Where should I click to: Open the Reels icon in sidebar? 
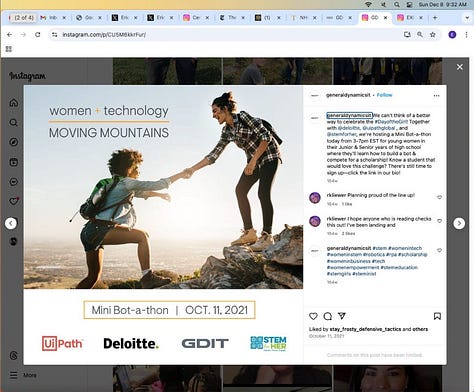(x=14, y=162)
